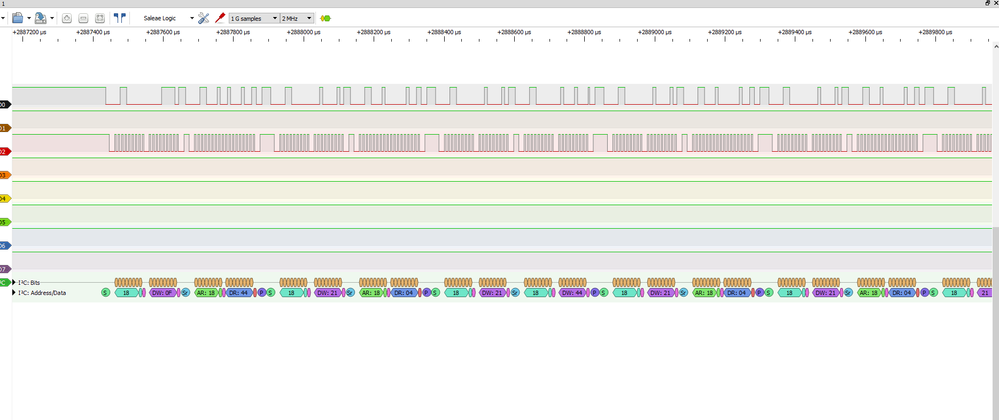The image size is (999, 420).
Task: Click the red channel 02 label
Action: (5, 151)
